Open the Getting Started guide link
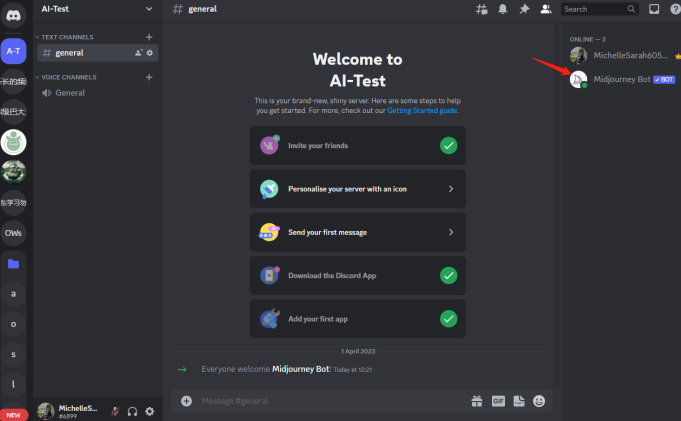The width and height of the screenshot is (681, 421). pos(422,110)
